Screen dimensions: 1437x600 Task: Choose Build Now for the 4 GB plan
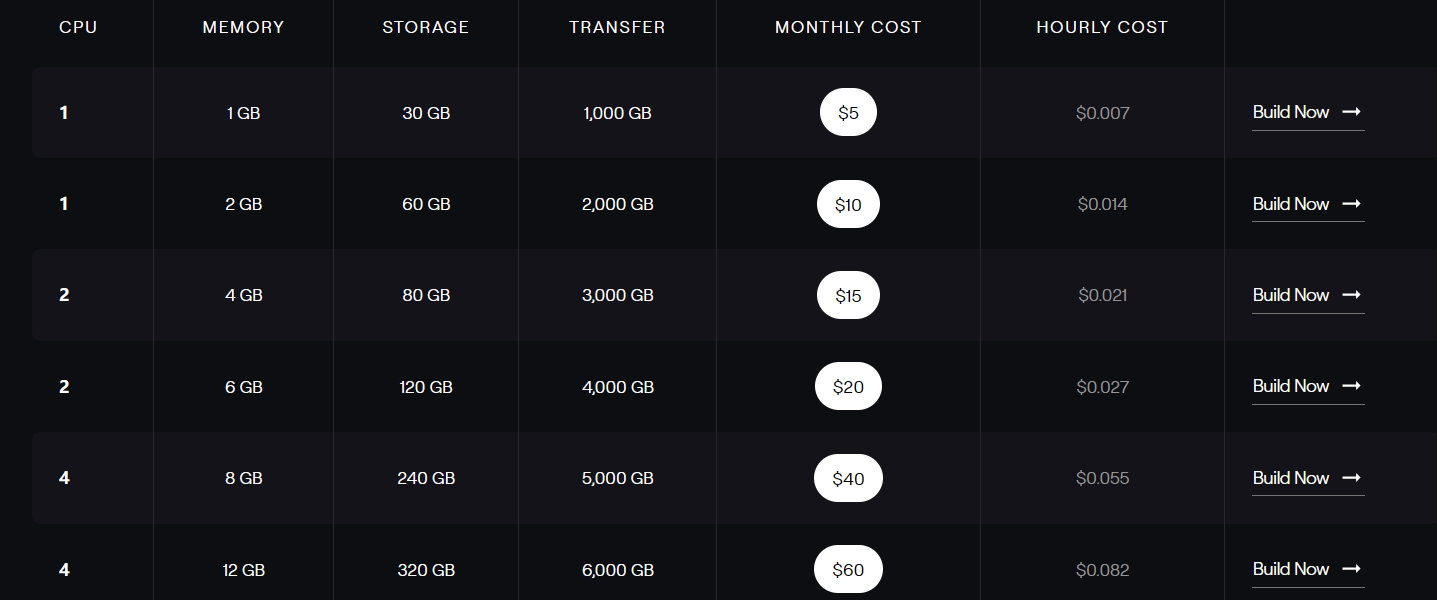1290,295
